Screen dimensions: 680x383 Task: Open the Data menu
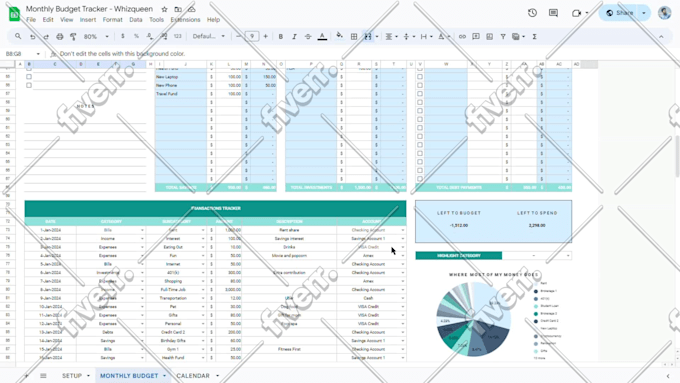click(135, 20)
